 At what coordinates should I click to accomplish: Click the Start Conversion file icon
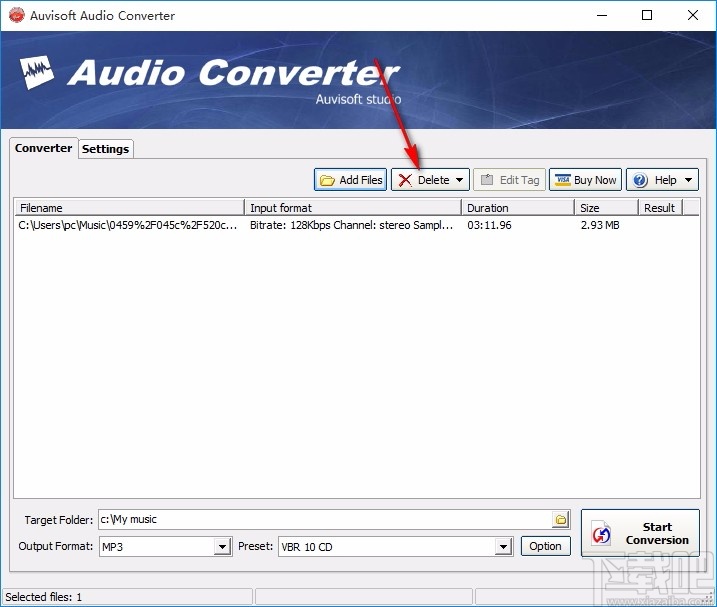[x=601, y=533]
